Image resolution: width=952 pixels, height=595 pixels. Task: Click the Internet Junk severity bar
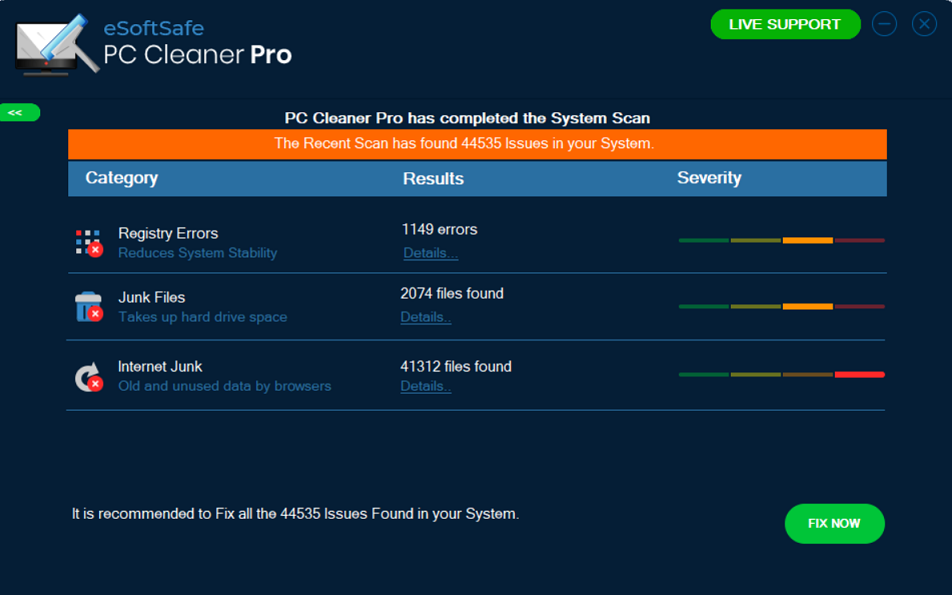click(781, 374)
